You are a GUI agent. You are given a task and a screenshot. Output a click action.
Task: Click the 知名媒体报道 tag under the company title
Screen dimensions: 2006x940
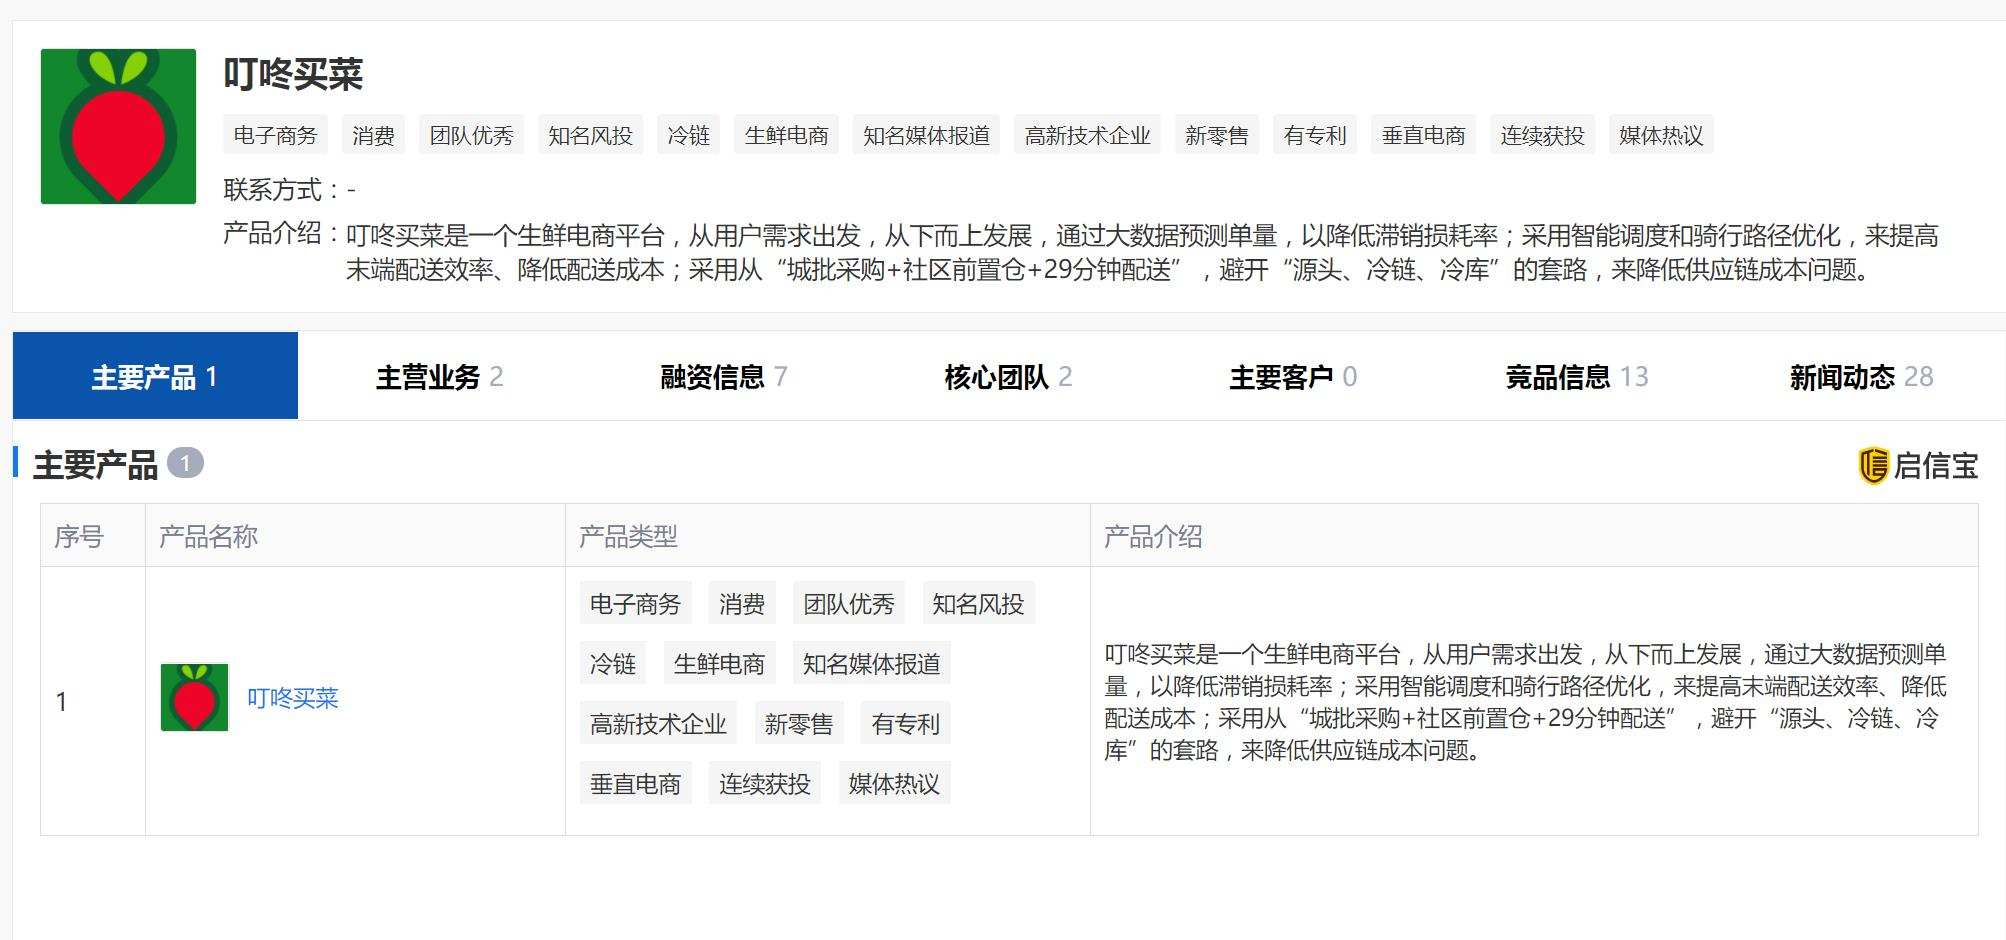click(x=926, y=135)
